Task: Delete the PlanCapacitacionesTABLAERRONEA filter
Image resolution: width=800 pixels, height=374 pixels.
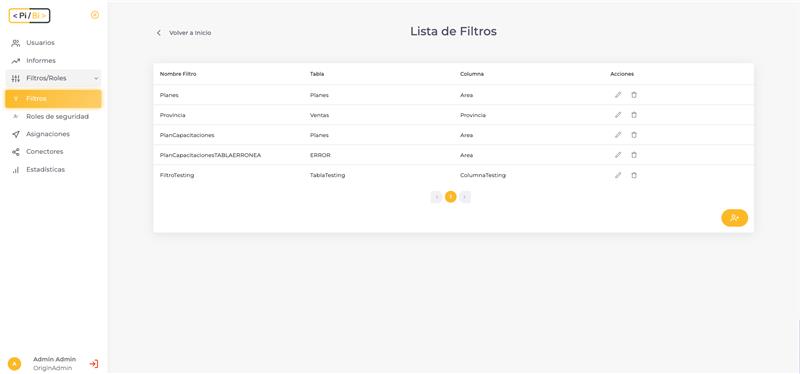Action: coord(634,155)
